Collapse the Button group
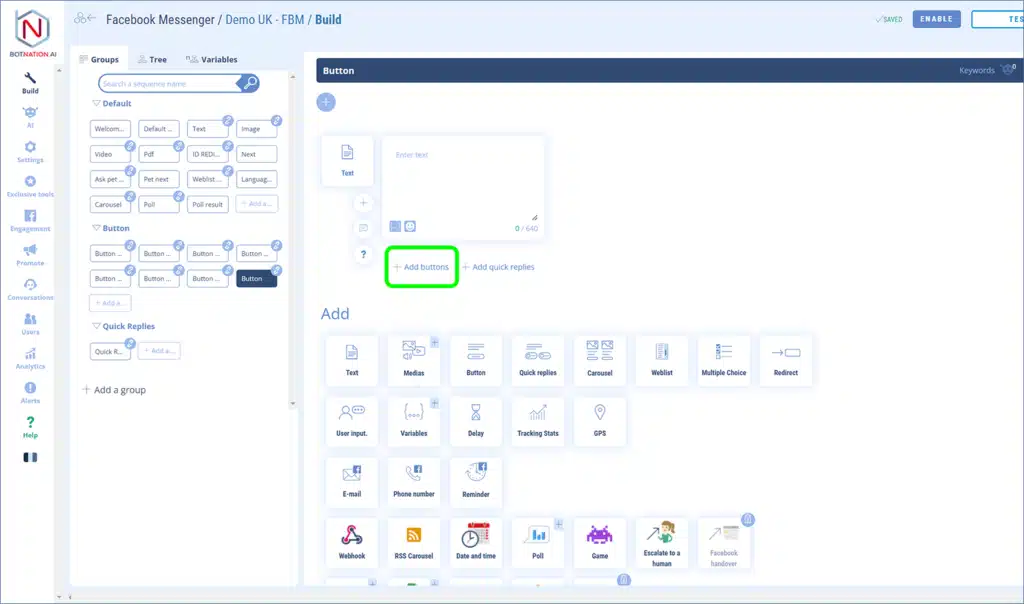This screenshot has height=604, width=1024. [x=97, y=229]
